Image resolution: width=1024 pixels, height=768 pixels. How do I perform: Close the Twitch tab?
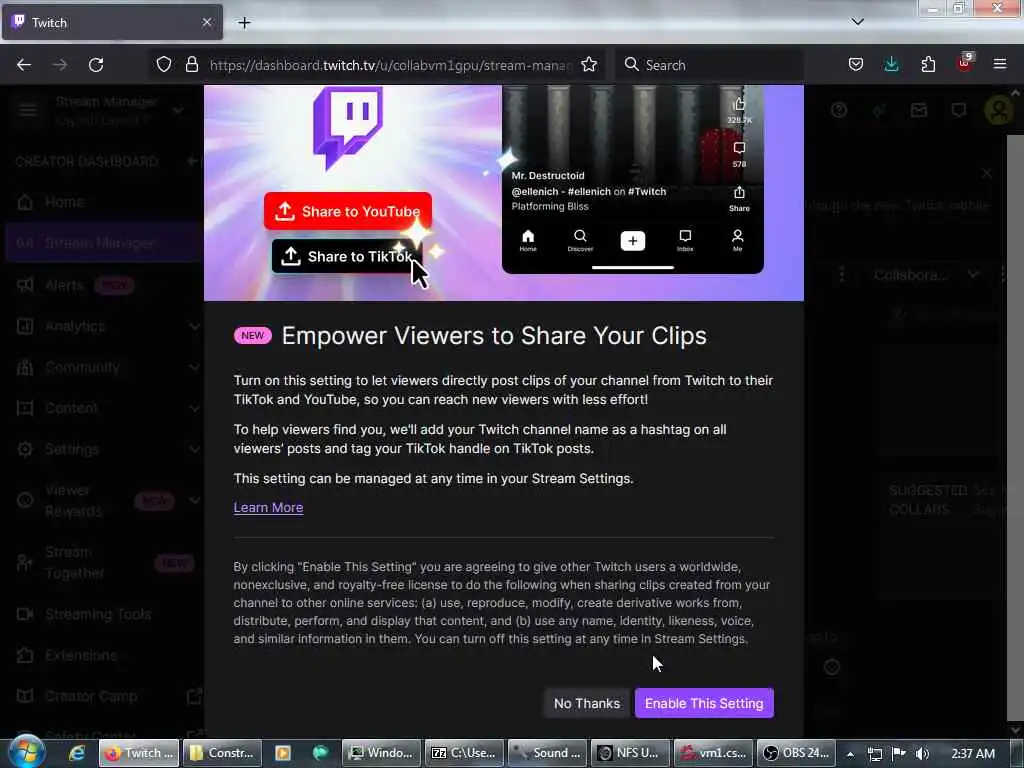click(206, 22)
